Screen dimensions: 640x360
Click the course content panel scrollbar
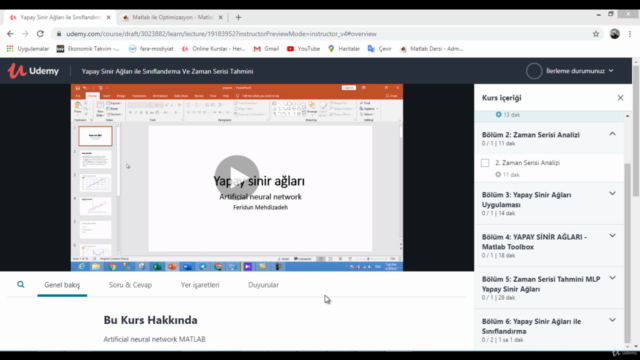[x=627, y=253]
